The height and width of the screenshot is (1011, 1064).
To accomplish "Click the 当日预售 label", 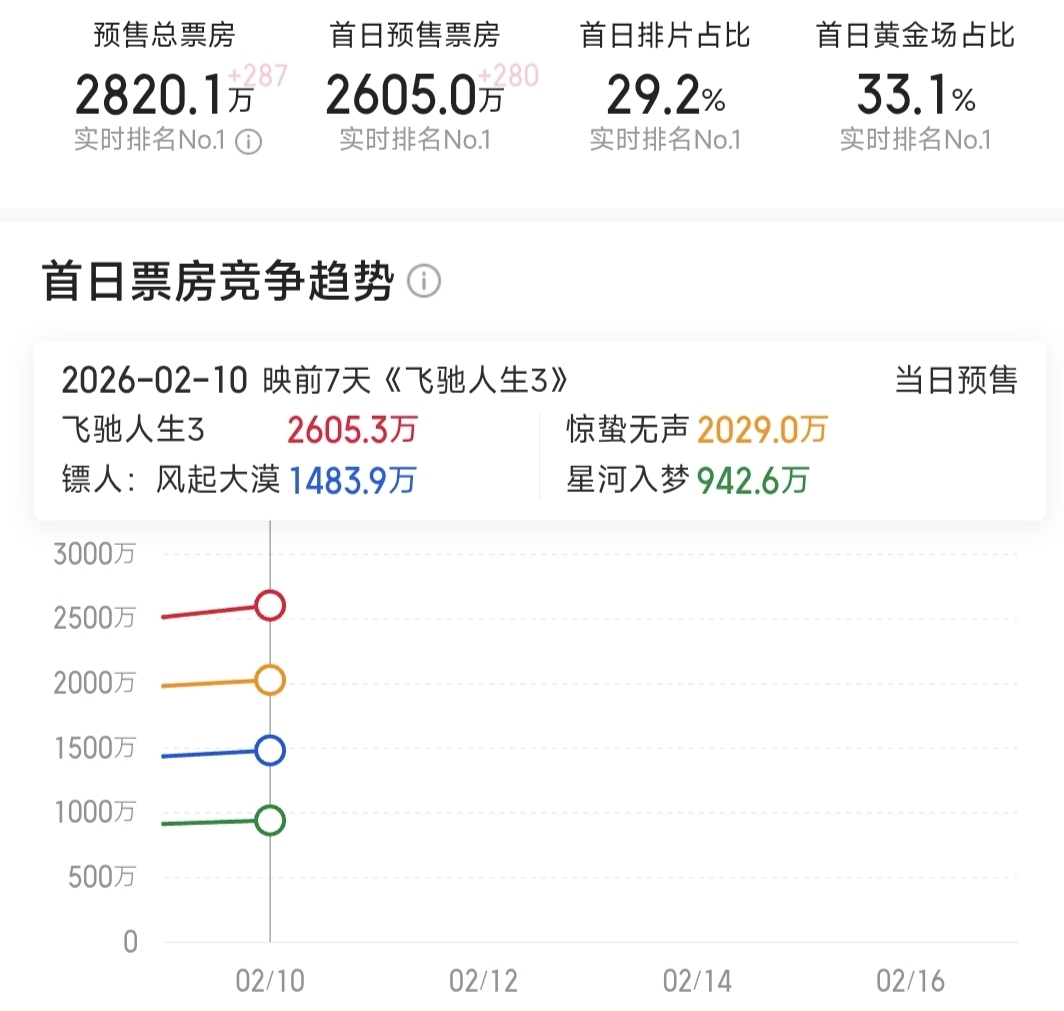I will tap(956, 380).
